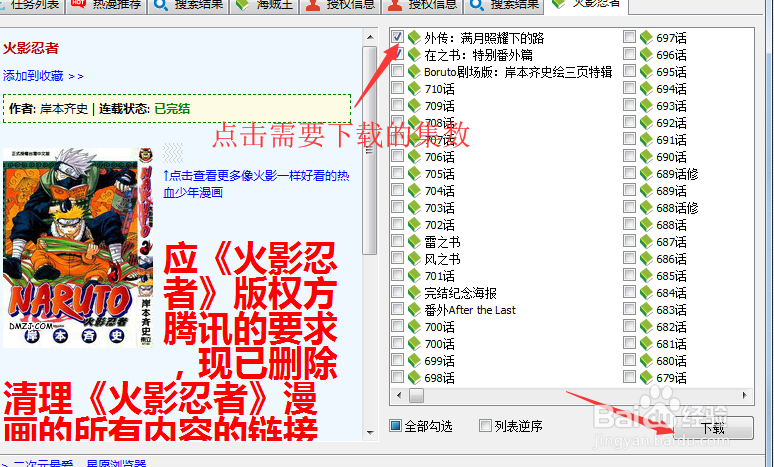Click the book icon beside 709话

[x=414, y=105]
